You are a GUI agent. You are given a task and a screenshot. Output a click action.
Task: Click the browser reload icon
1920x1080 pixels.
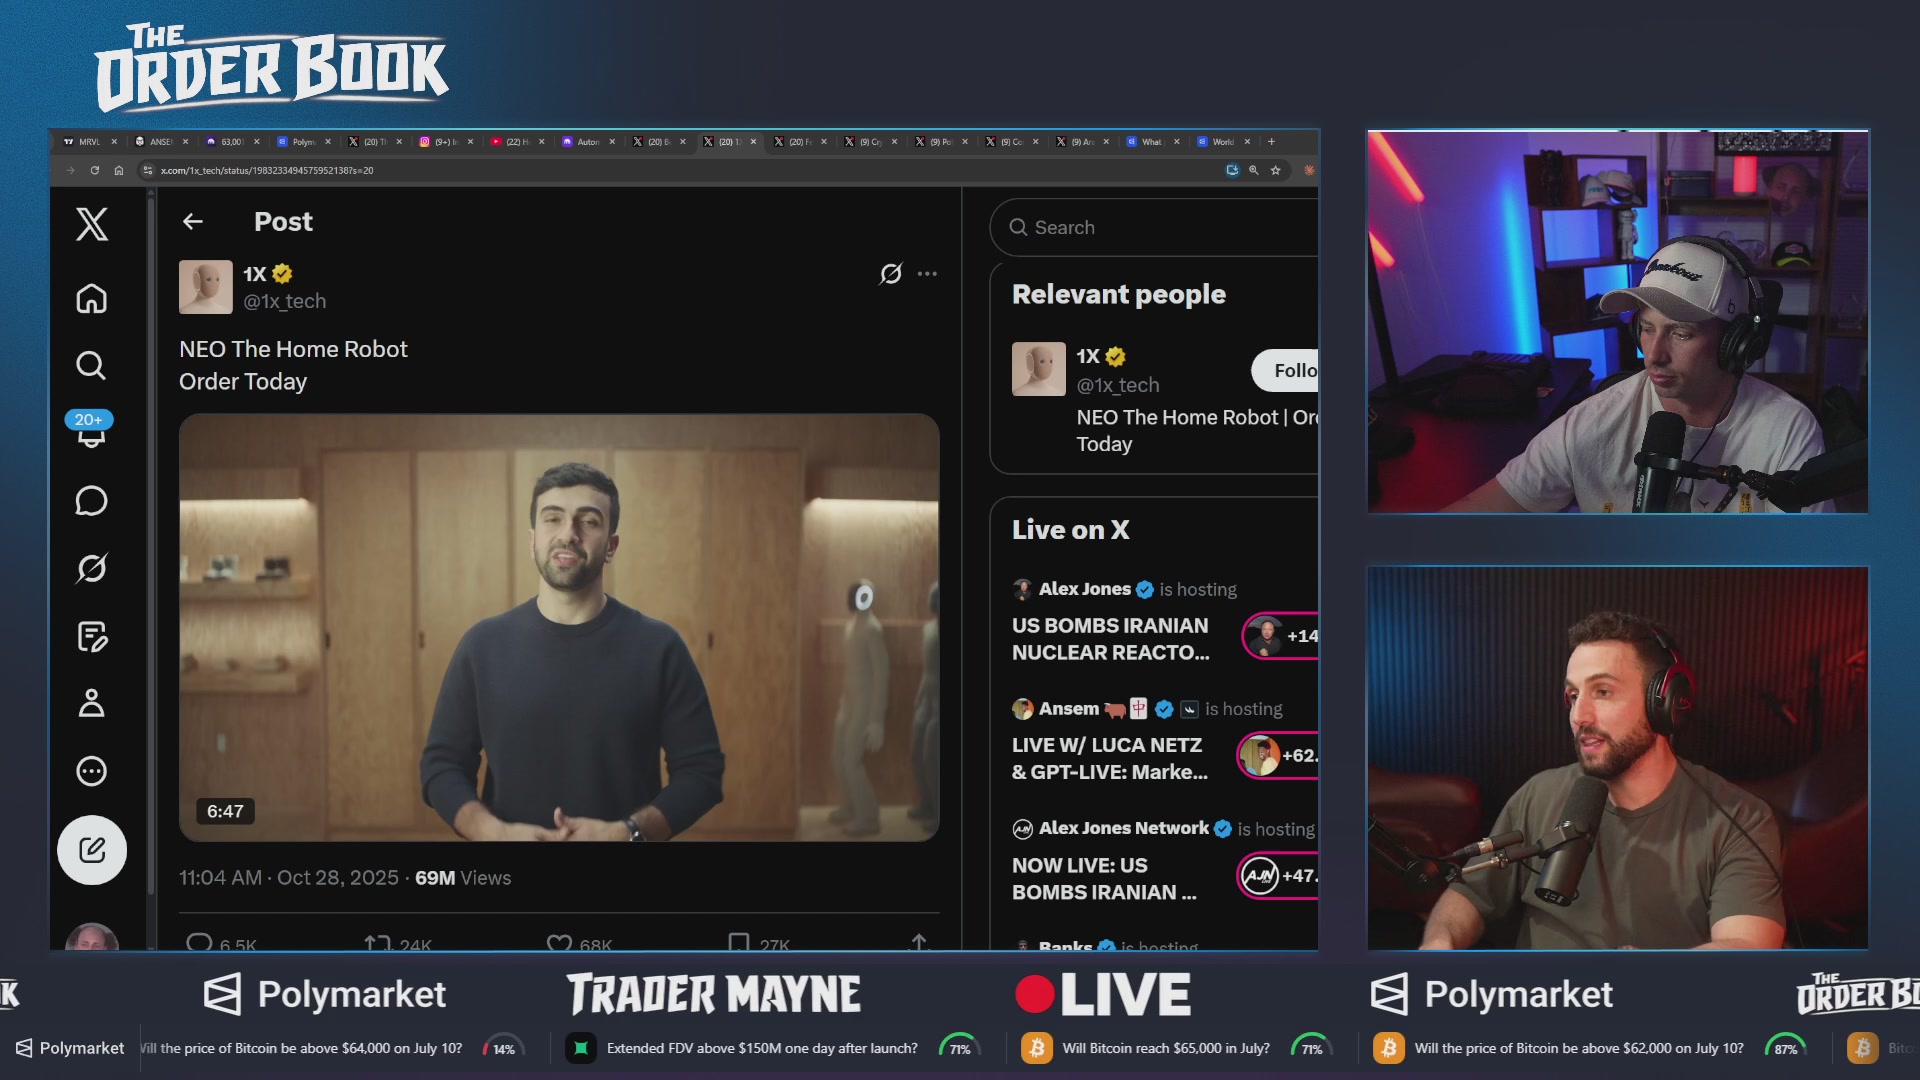95,170
